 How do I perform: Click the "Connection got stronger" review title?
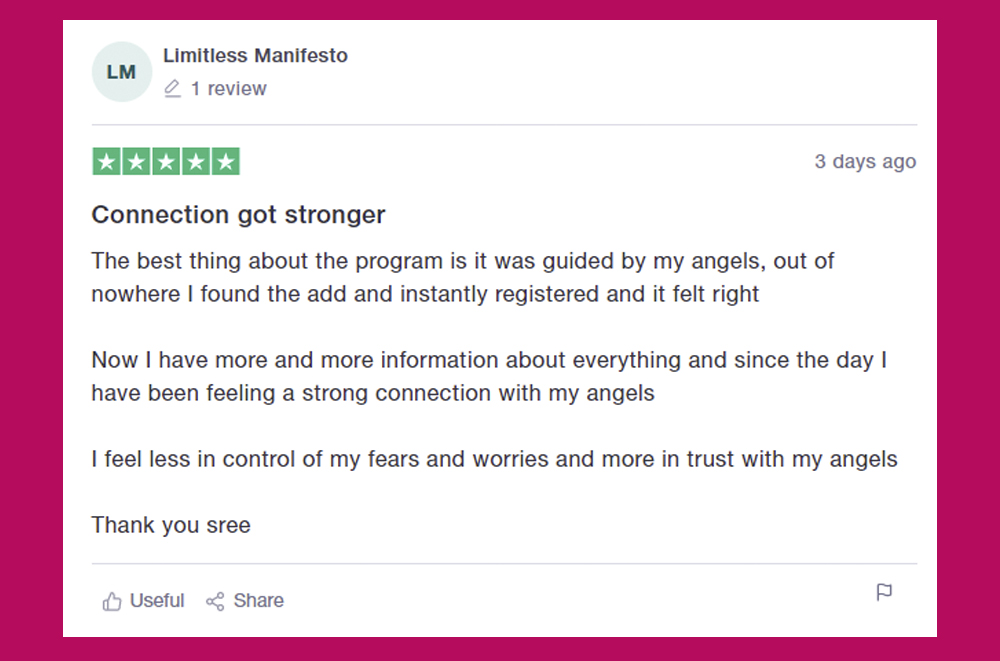pos(238,215)
